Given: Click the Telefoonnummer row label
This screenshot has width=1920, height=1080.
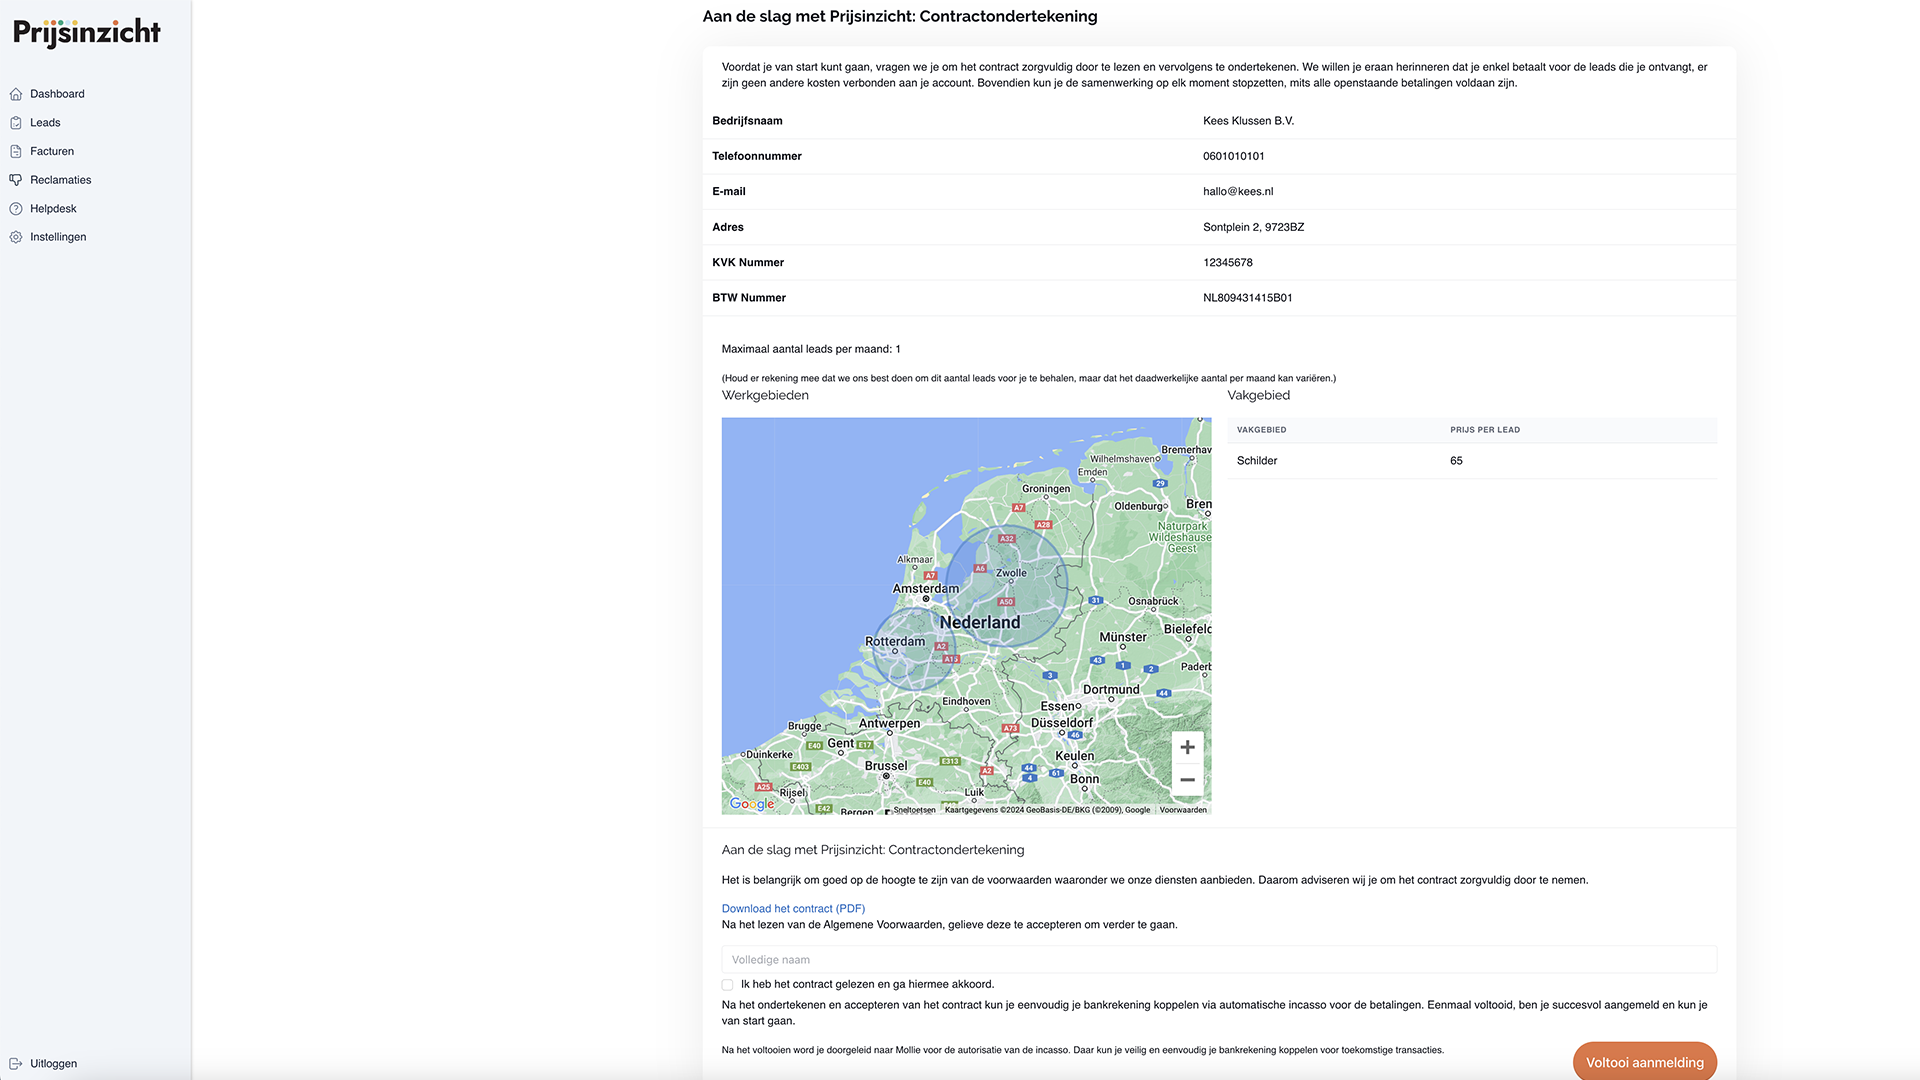Looking at the screenshot, I should tap(757, 156).
